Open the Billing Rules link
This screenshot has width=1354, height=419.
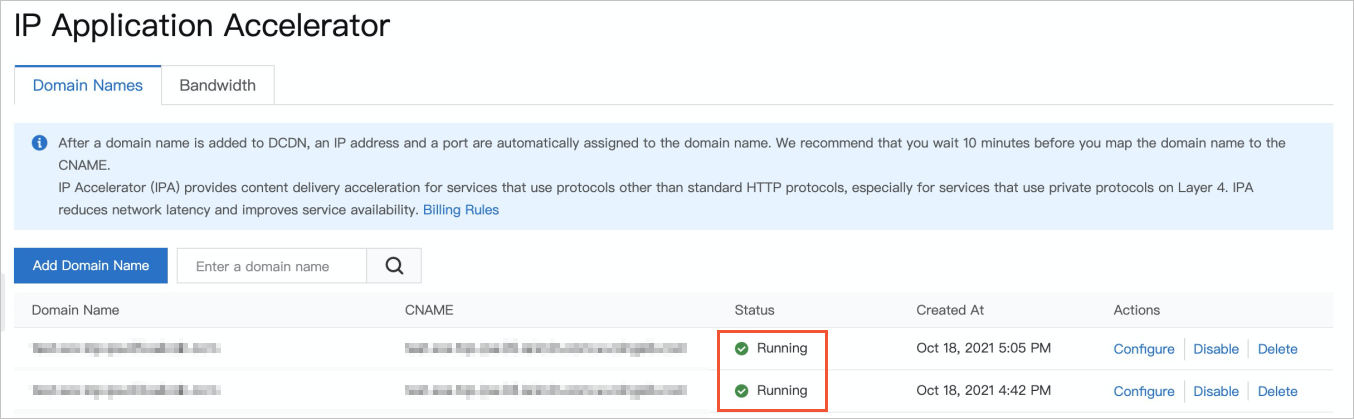[460, 210]
